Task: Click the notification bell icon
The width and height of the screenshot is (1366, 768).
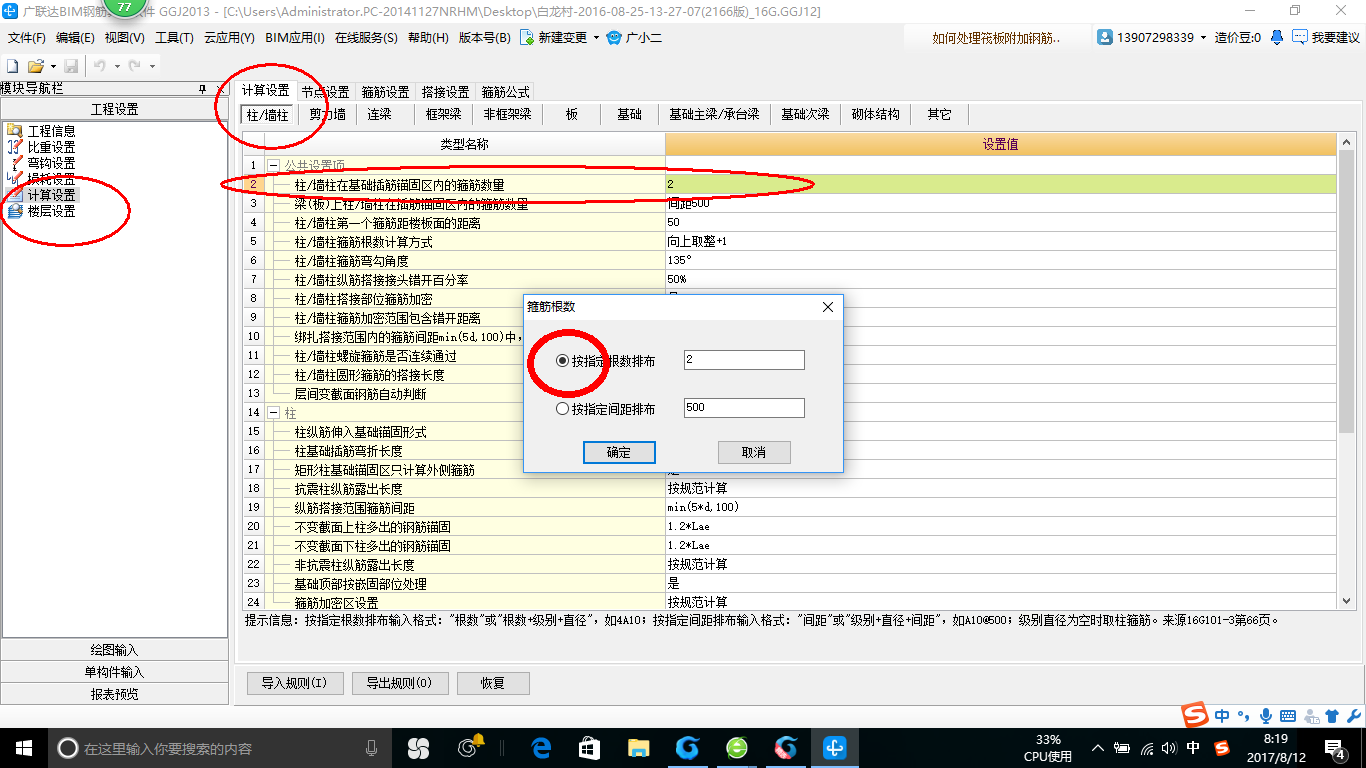Action: click(x=1277, y=37)
